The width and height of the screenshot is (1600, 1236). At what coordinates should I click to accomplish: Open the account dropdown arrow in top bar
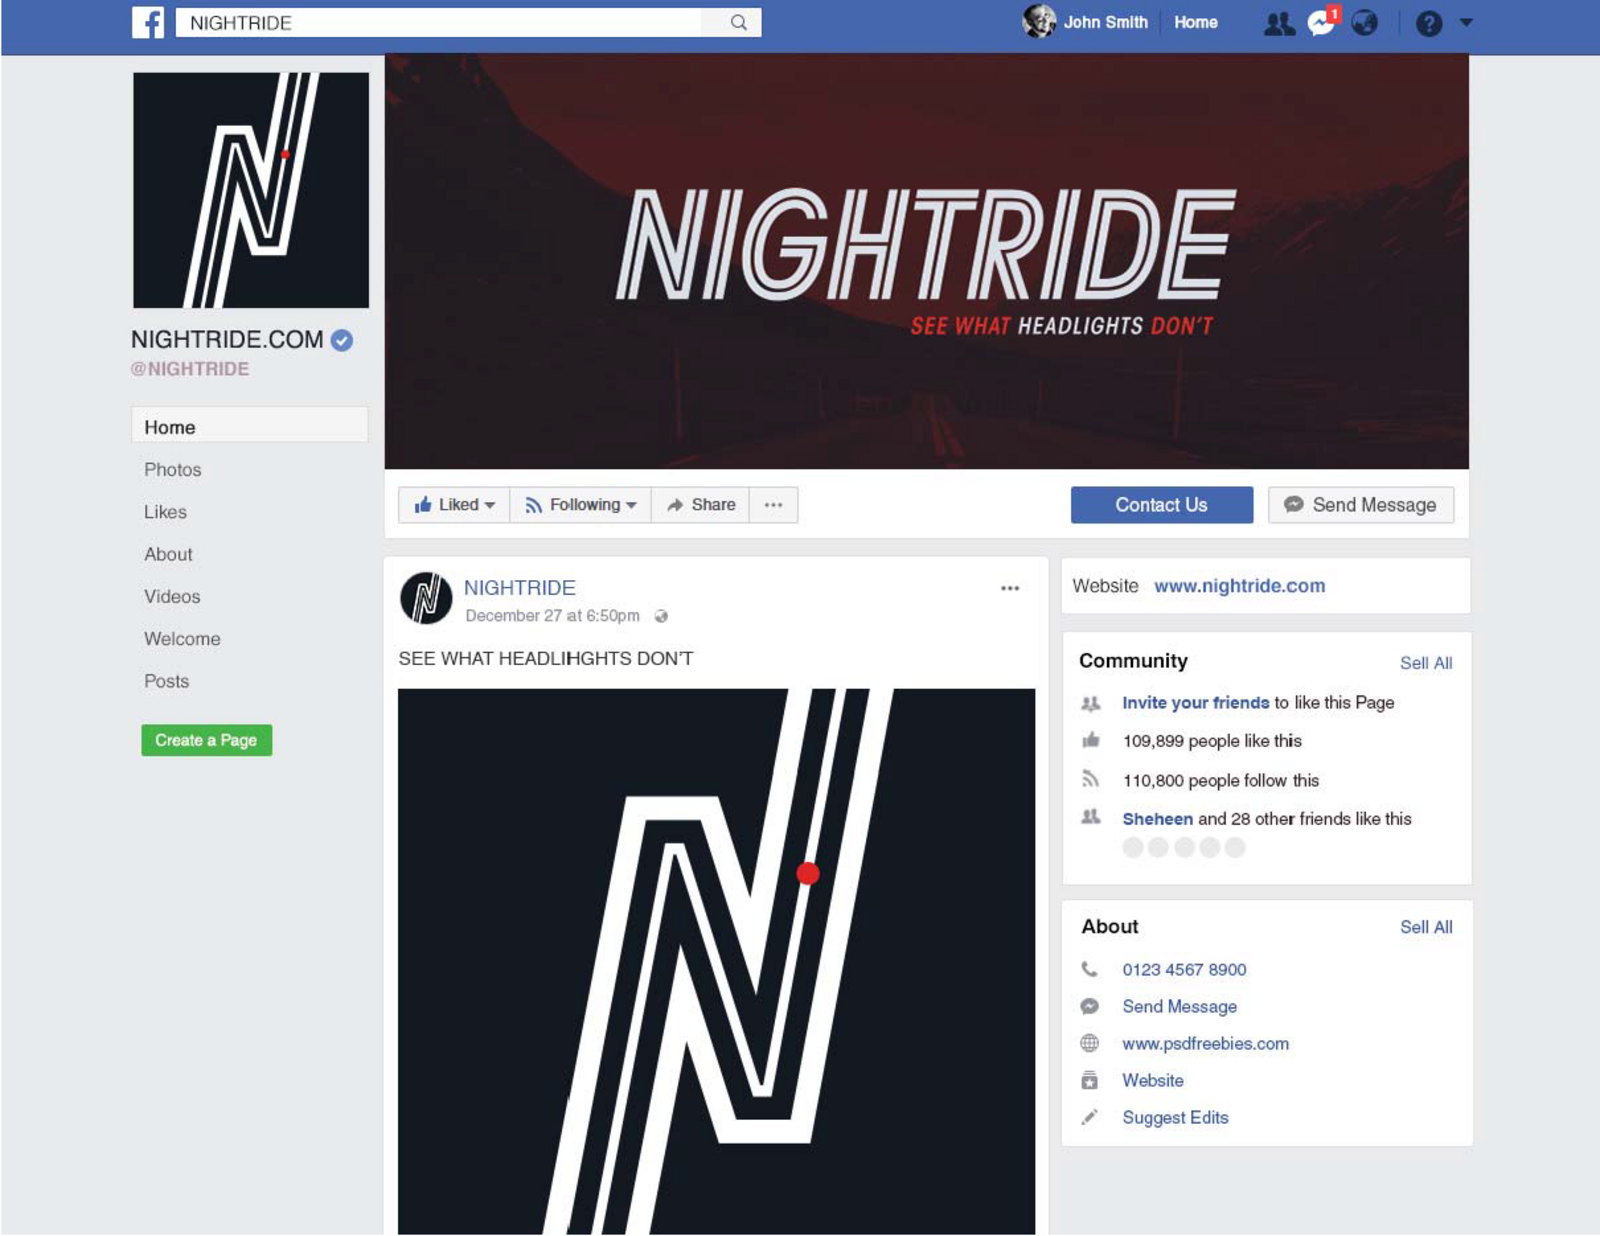click(x=1466, y=22)
